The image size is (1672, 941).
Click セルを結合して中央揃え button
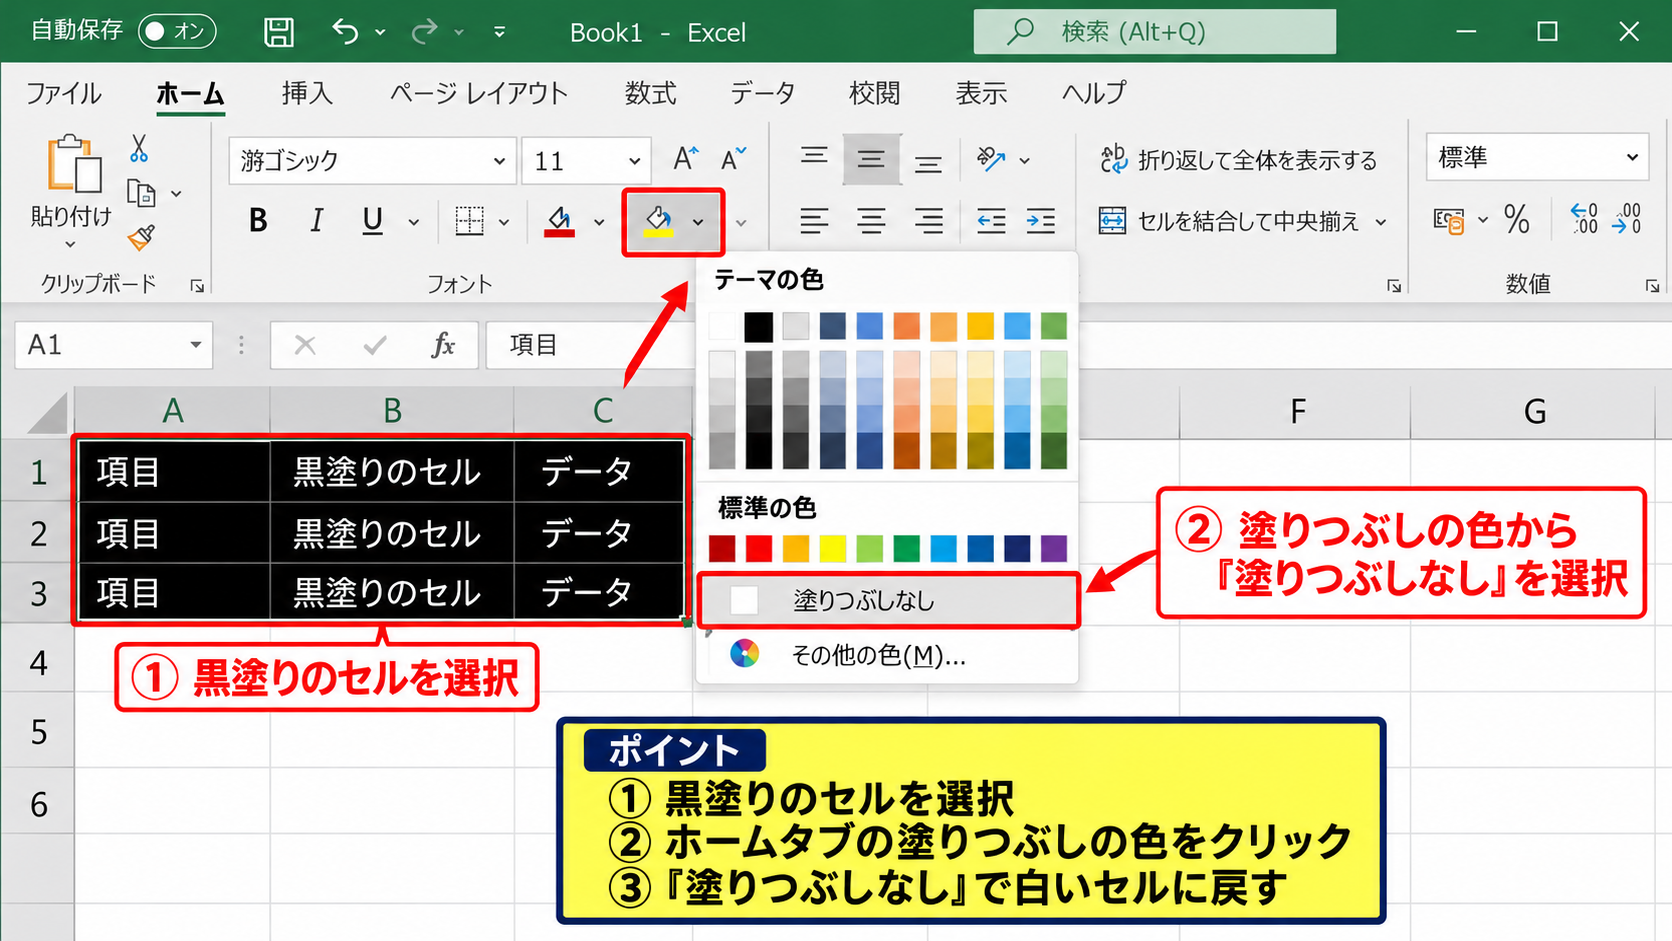pos(1229,221)
